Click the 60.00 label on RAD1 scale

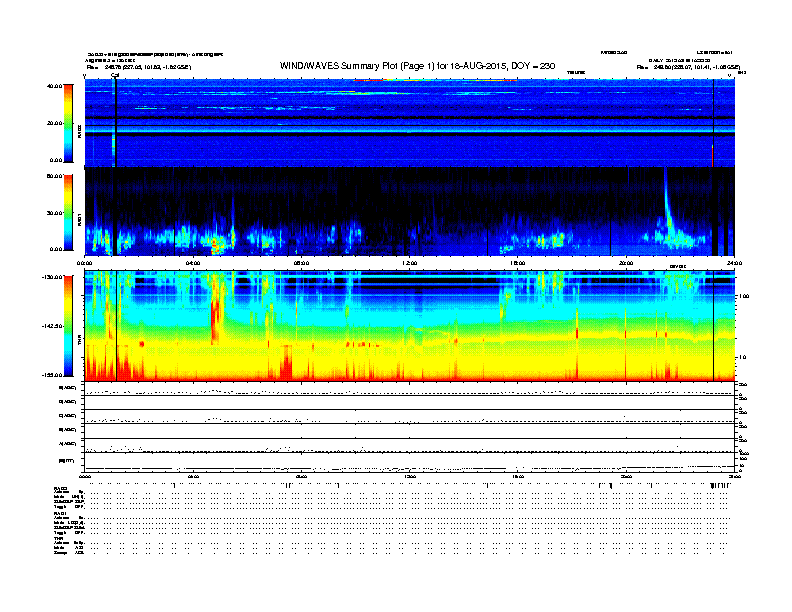pos(54,176)
